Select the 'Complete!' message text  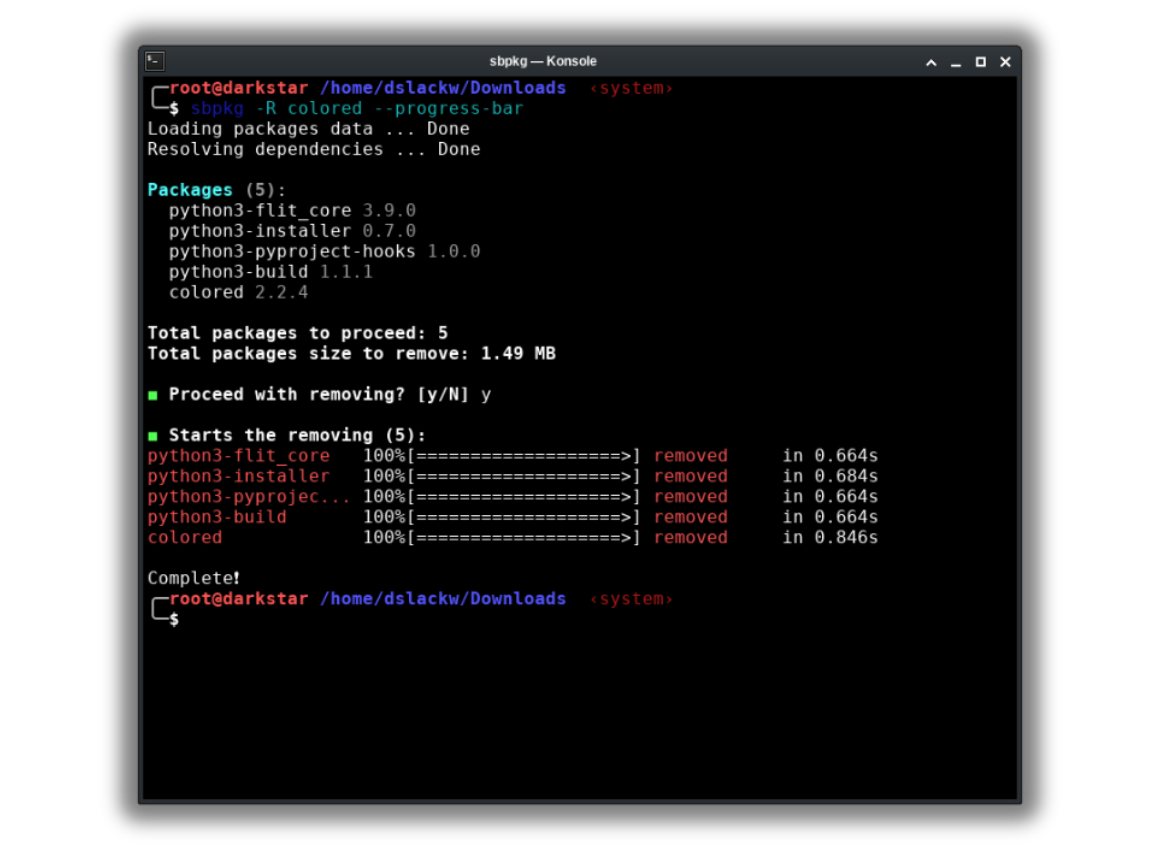(193, 578)
